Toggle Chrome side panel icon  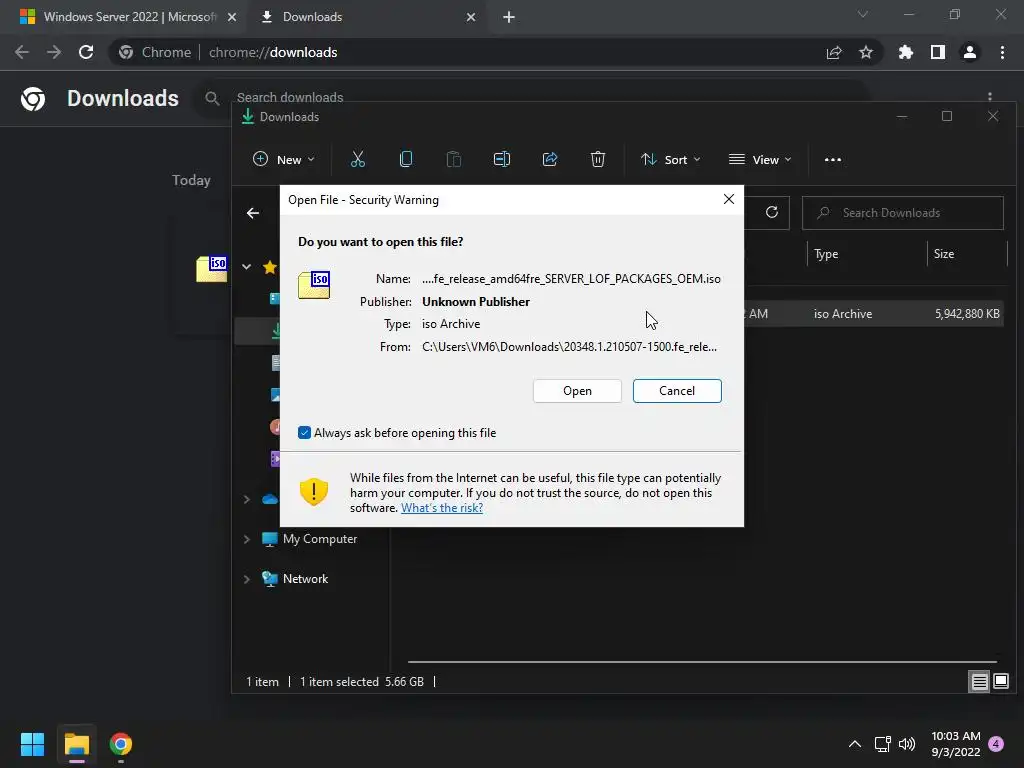point(938,52)
